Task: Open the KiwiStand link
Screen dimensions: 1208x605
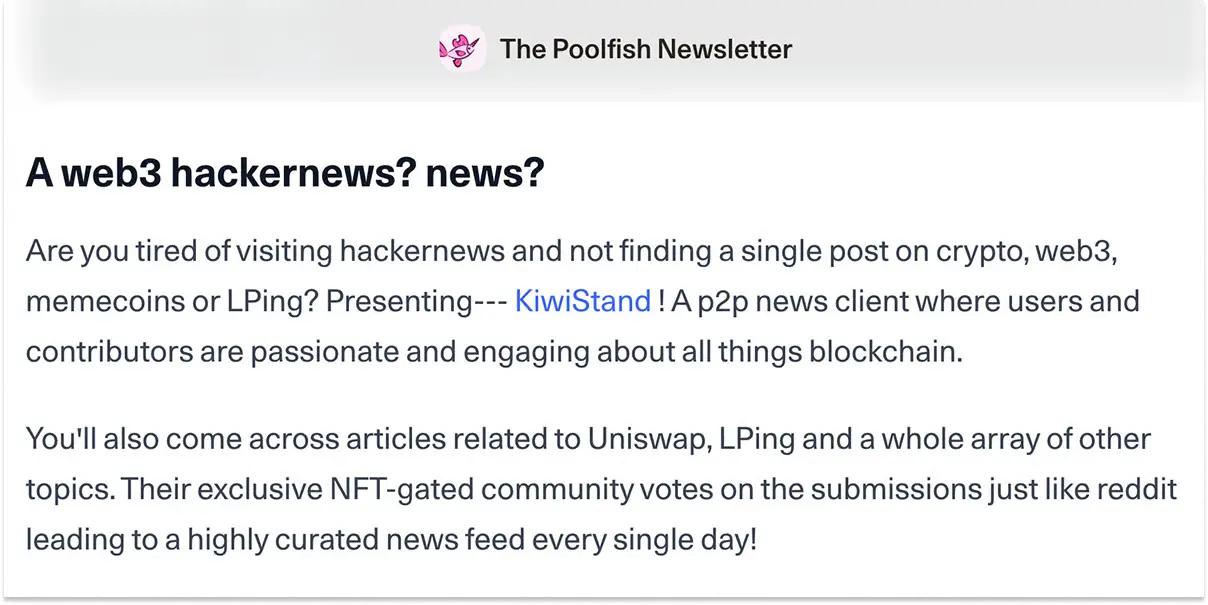Action: coord(582,301)
